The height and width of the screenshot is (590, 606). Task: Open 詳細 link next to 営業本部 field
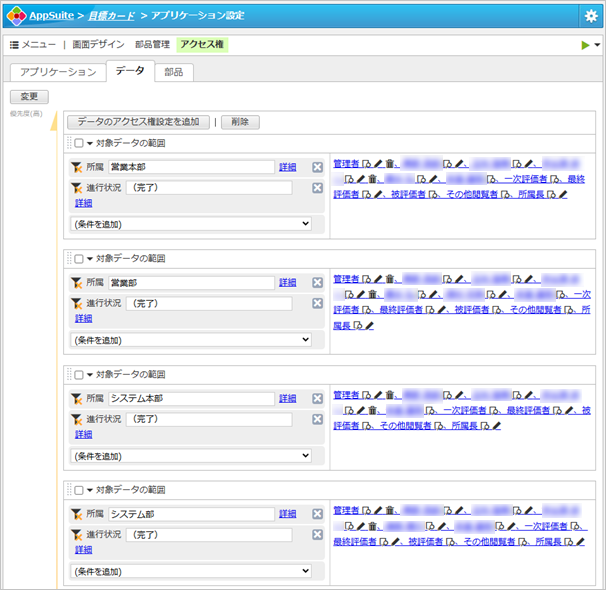click(x=288, y=167)
